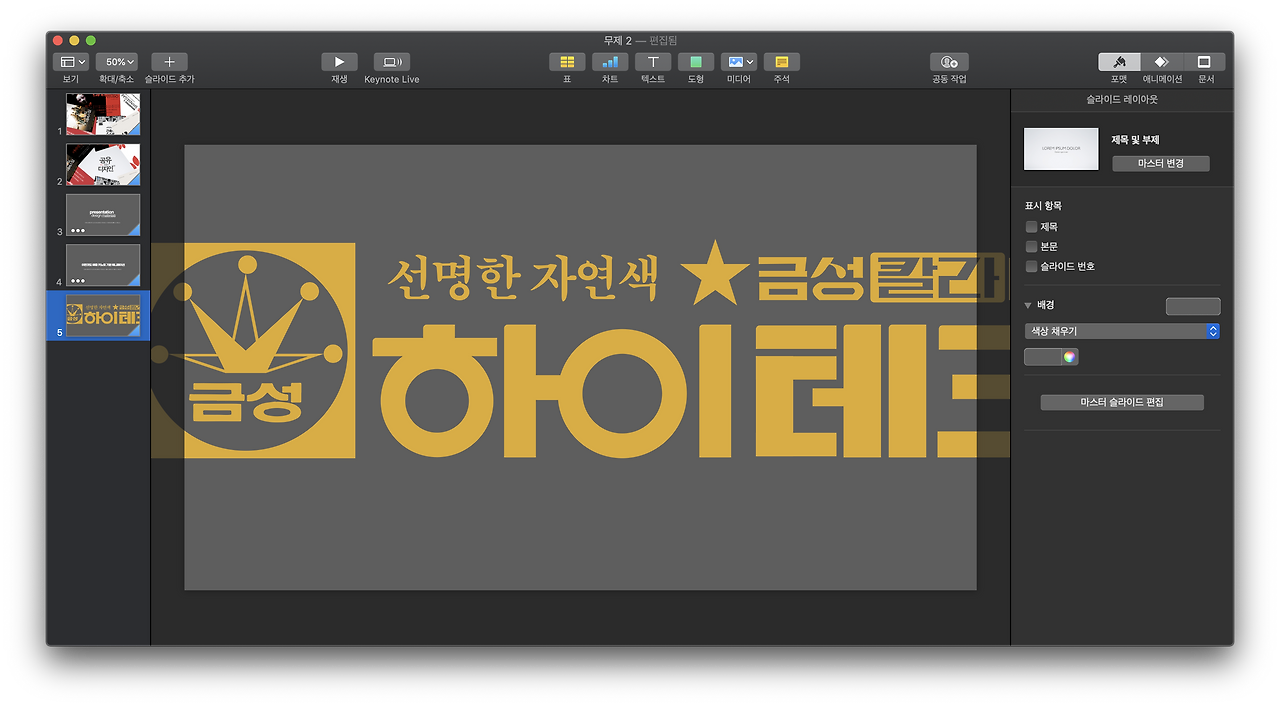
Task: Open the 색상 채우기 fill dropdown
Action: point(1122,331)
